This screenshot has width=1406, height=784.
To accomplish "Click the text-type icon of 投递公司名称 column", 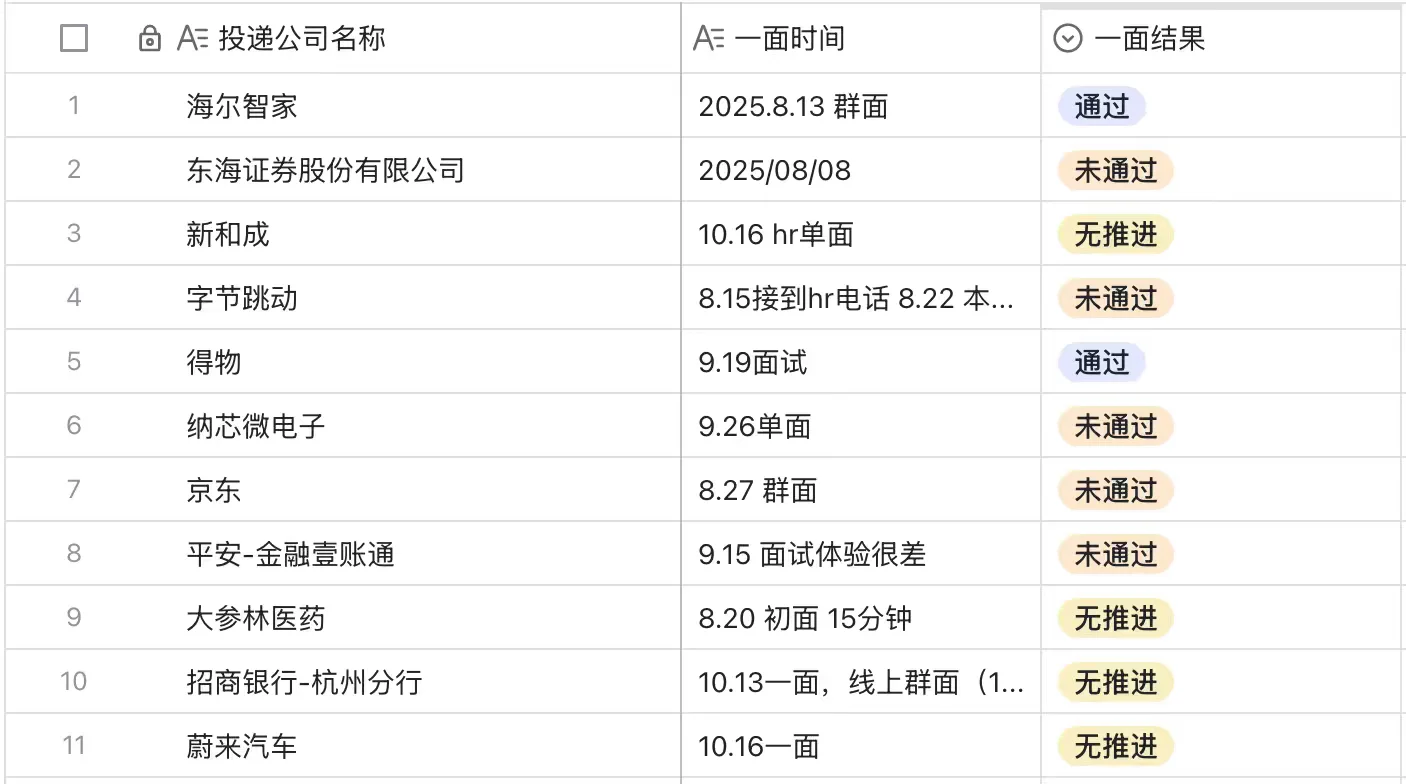I will (x=192, y=39).
